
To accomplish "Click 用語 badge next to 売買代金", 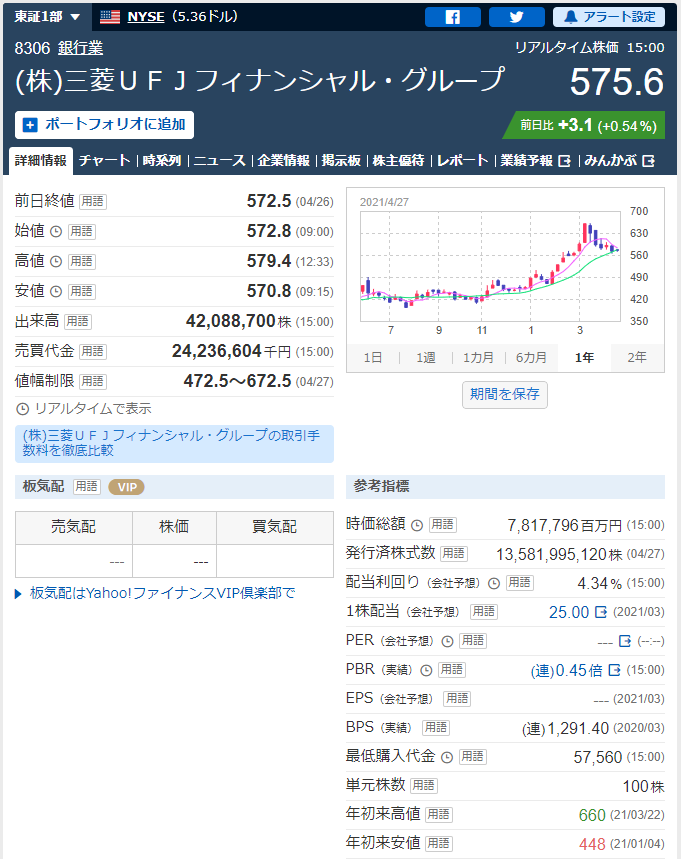I will coord(93,352).
